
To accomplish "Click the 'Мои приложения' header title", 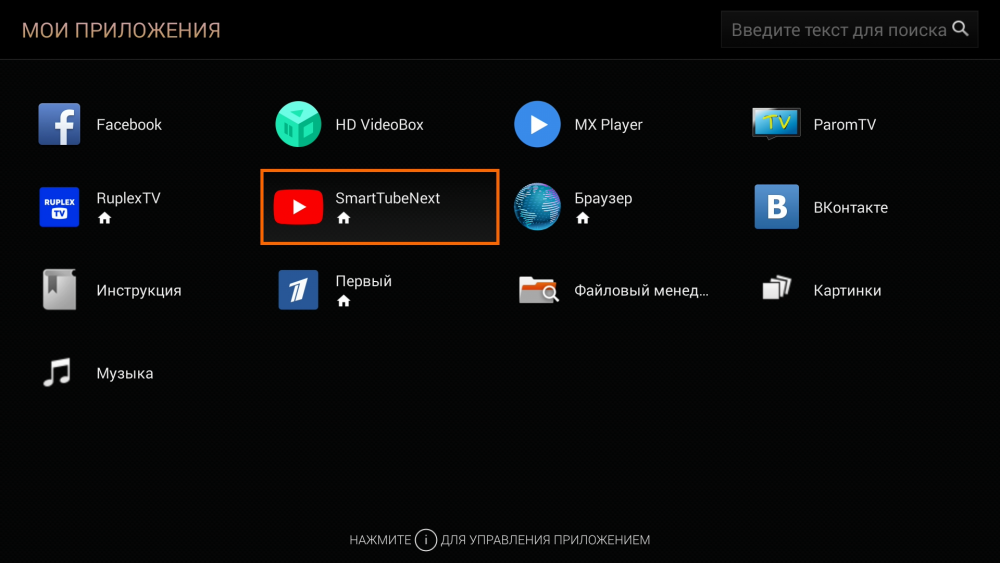I will 121,30.
